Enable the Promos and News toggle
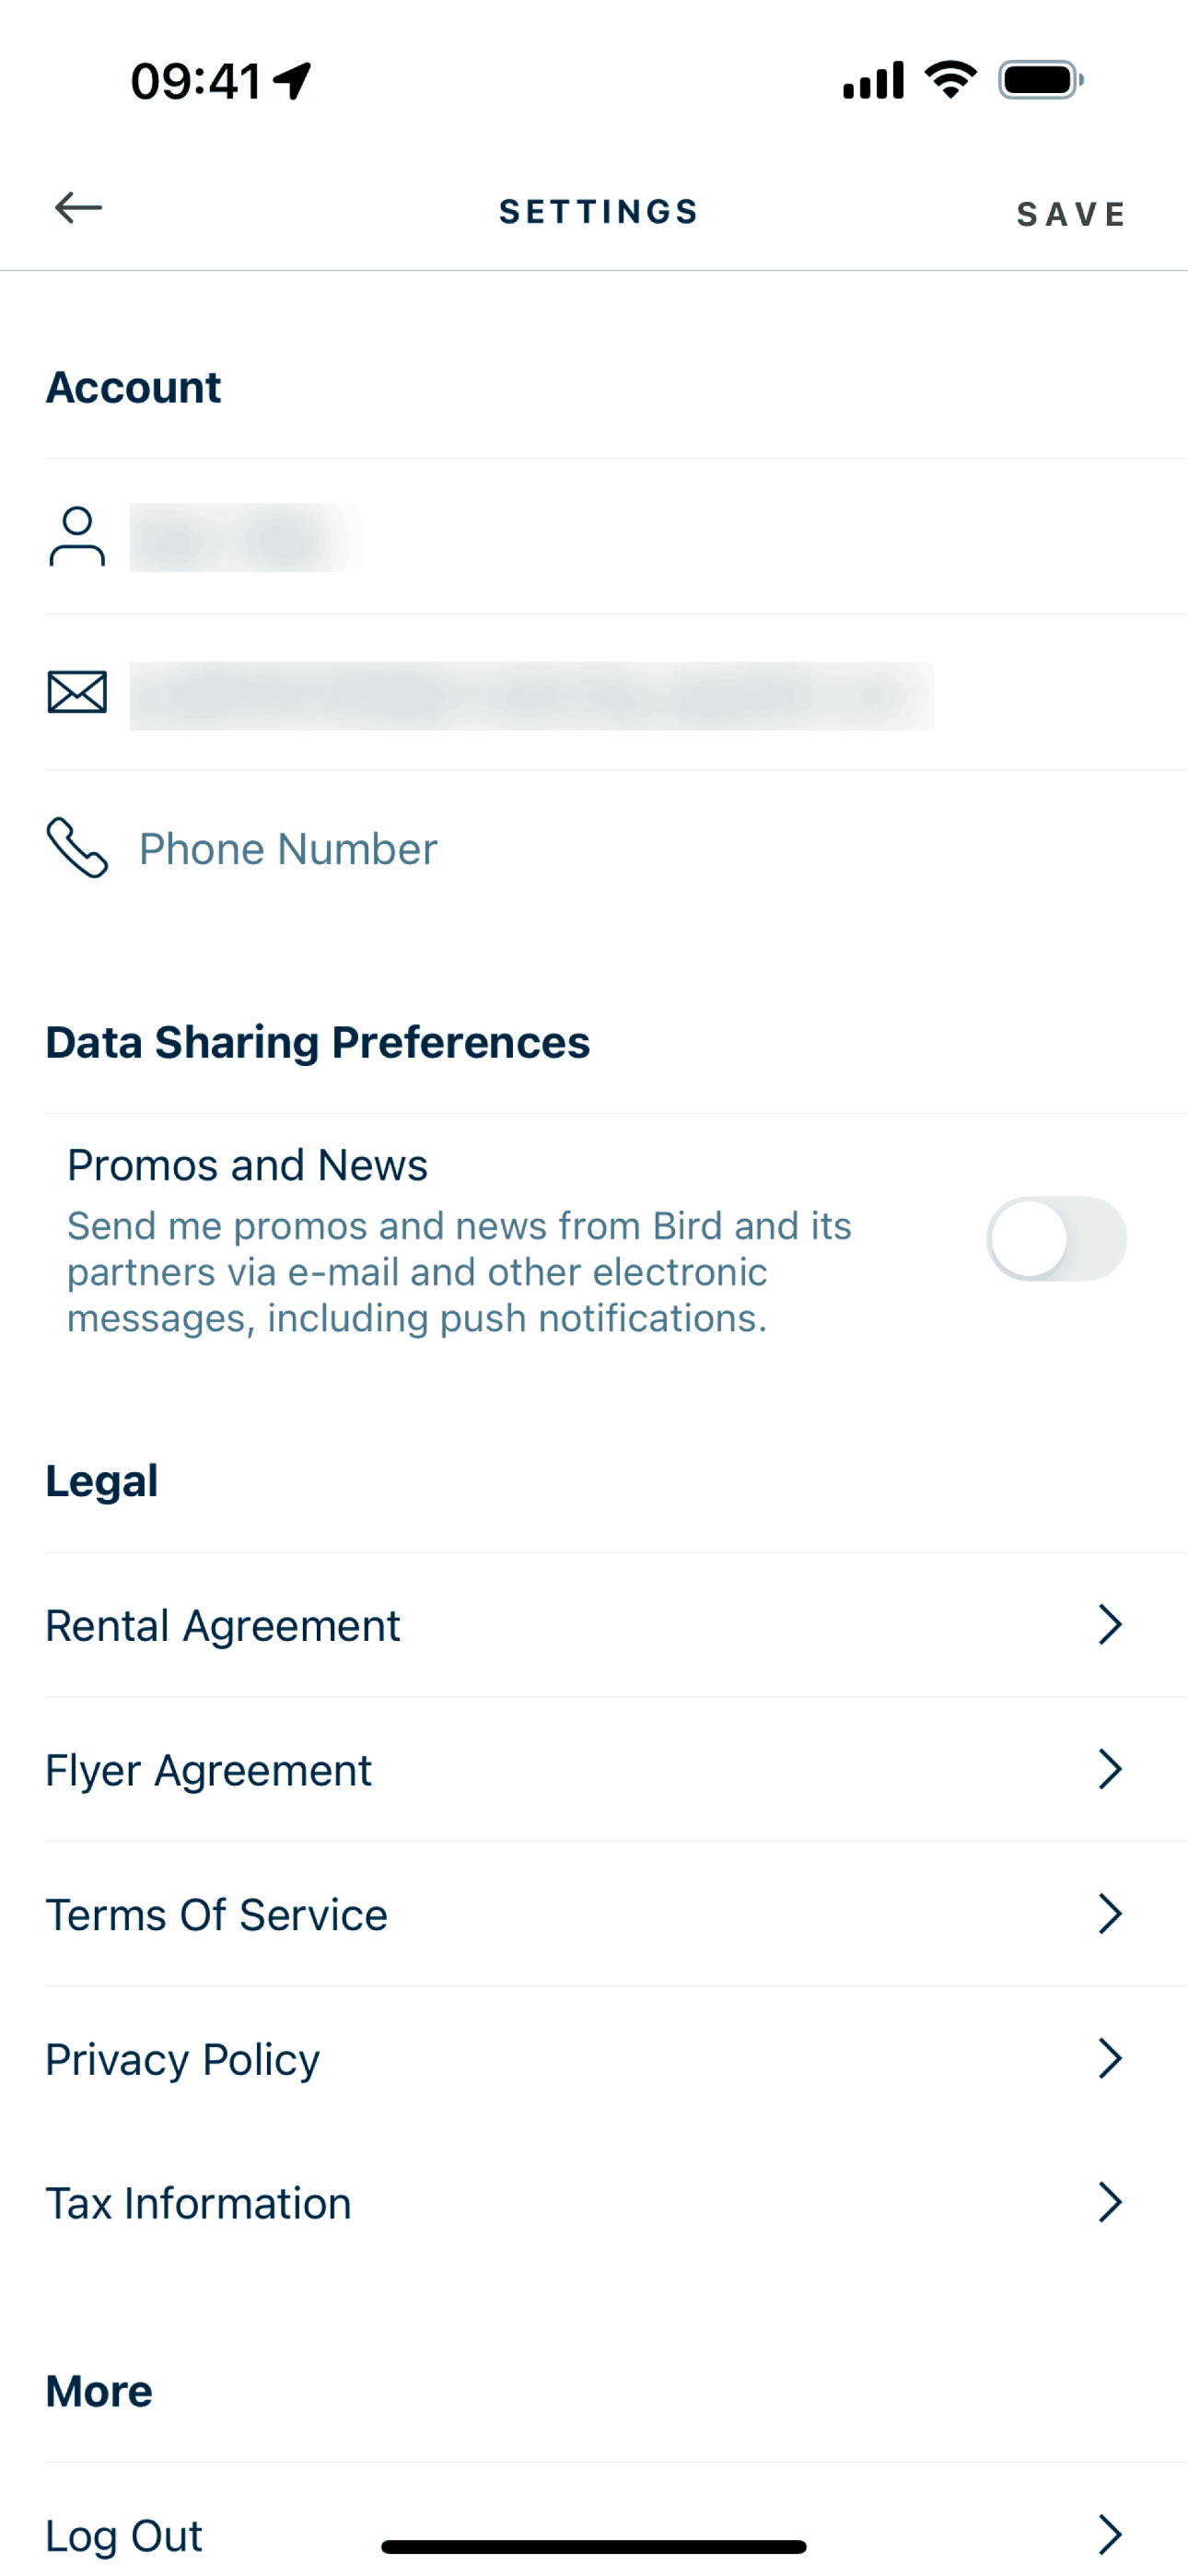The image size is (1188, 2576). pos(1056,1238)
